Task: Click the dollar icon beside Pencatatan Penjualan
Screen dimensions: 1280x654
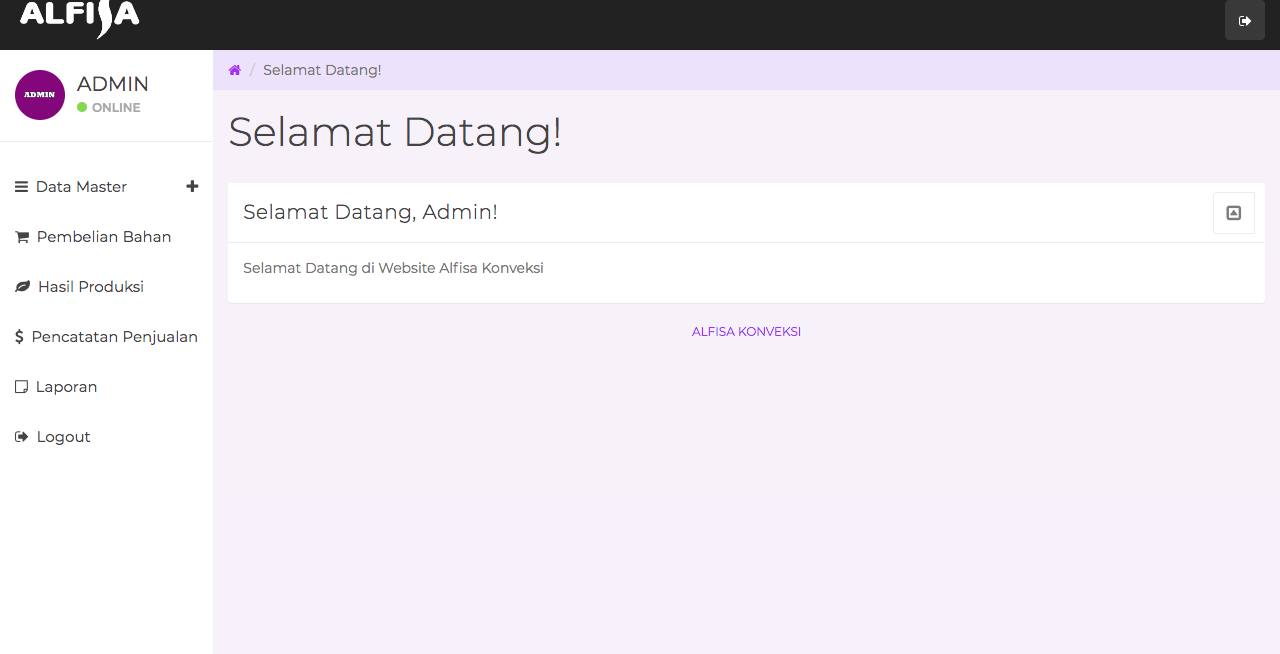Action: (19, 337)
